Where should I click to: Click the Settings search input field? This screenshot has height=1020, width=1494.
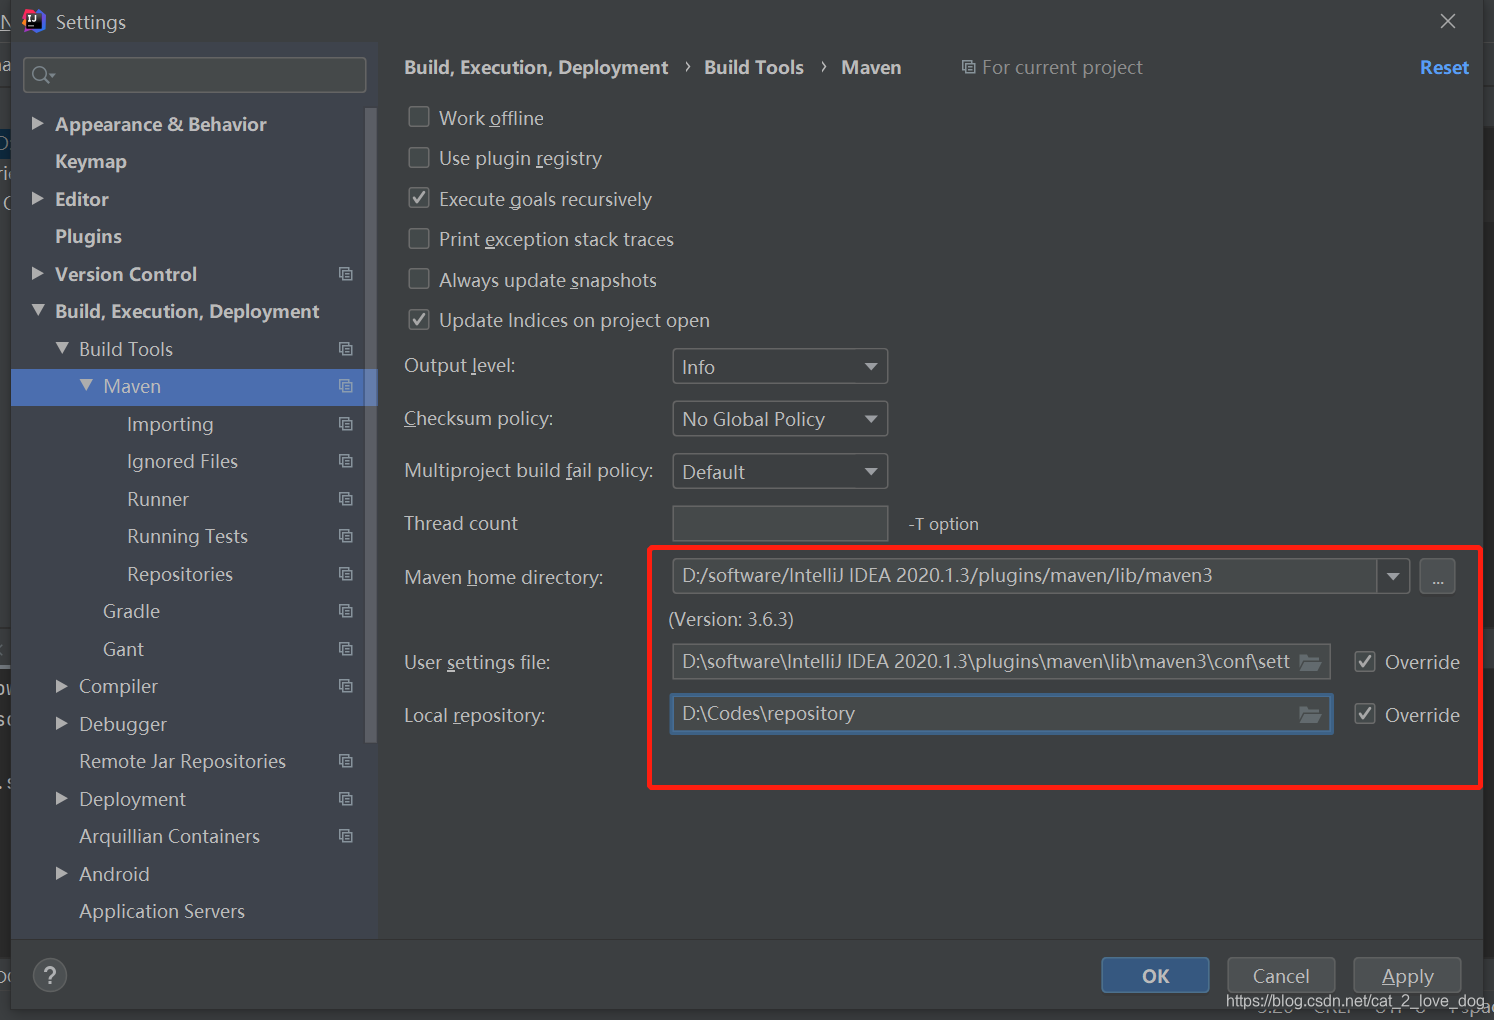[x=194, y=75]
